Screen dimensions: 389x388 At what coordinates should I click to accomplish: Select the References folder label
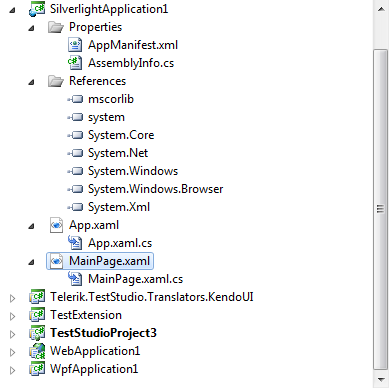click(97, 81)
